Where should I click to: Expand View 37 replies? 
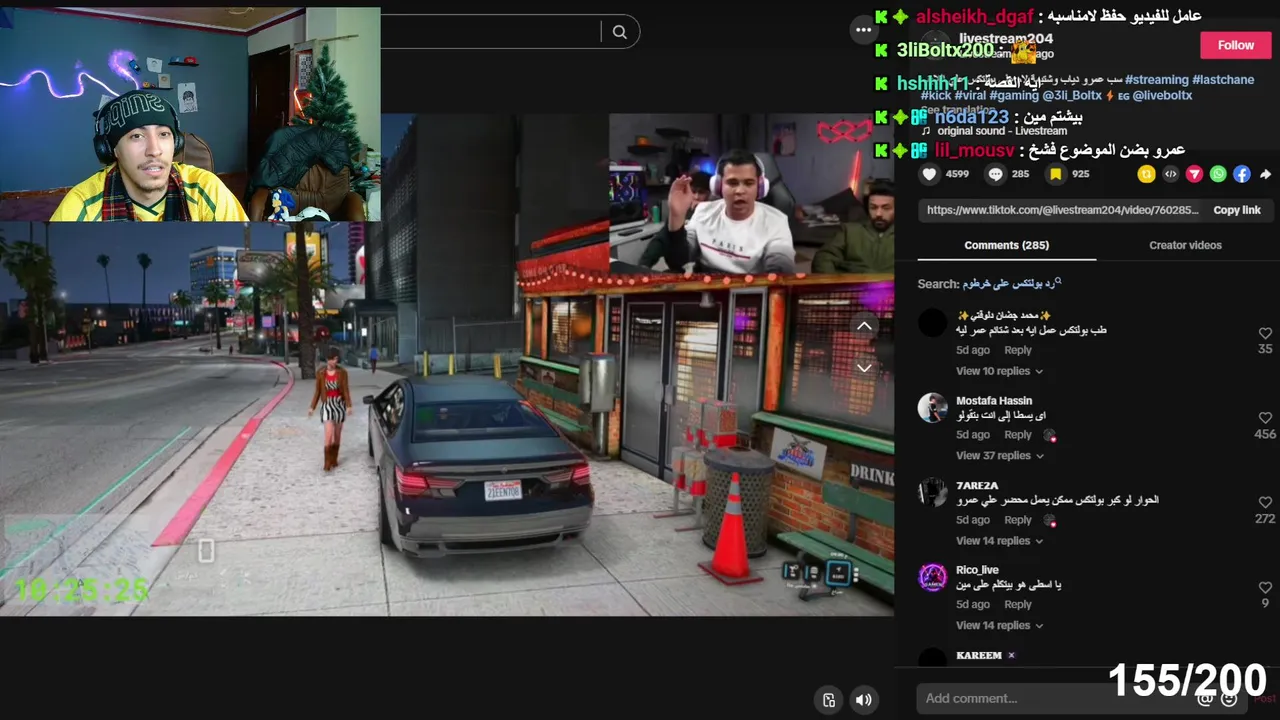coord(999,455)
